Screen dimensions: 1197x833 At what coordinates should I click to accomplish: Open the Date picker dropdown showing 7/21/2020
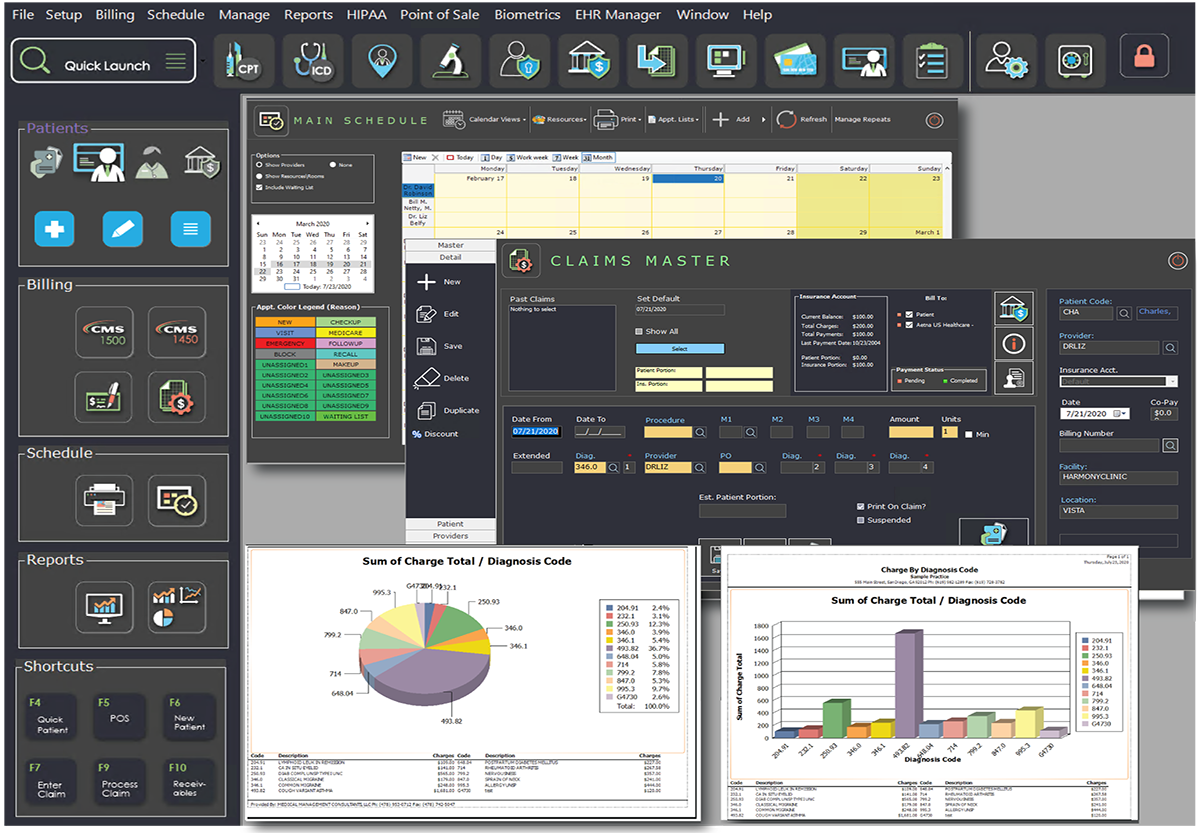point(1119,413)
